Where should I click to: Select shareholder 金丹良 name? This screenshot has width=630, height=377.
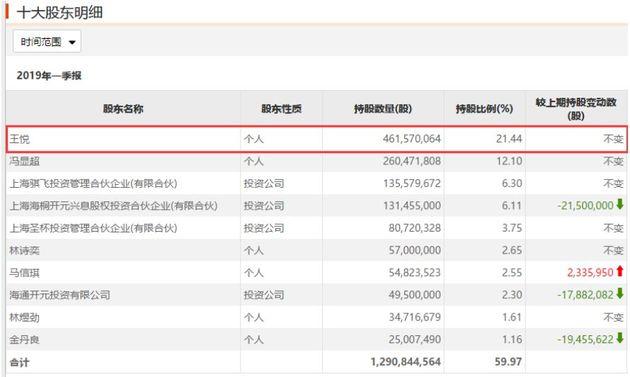pyautogui.click(x=25, y=340)
